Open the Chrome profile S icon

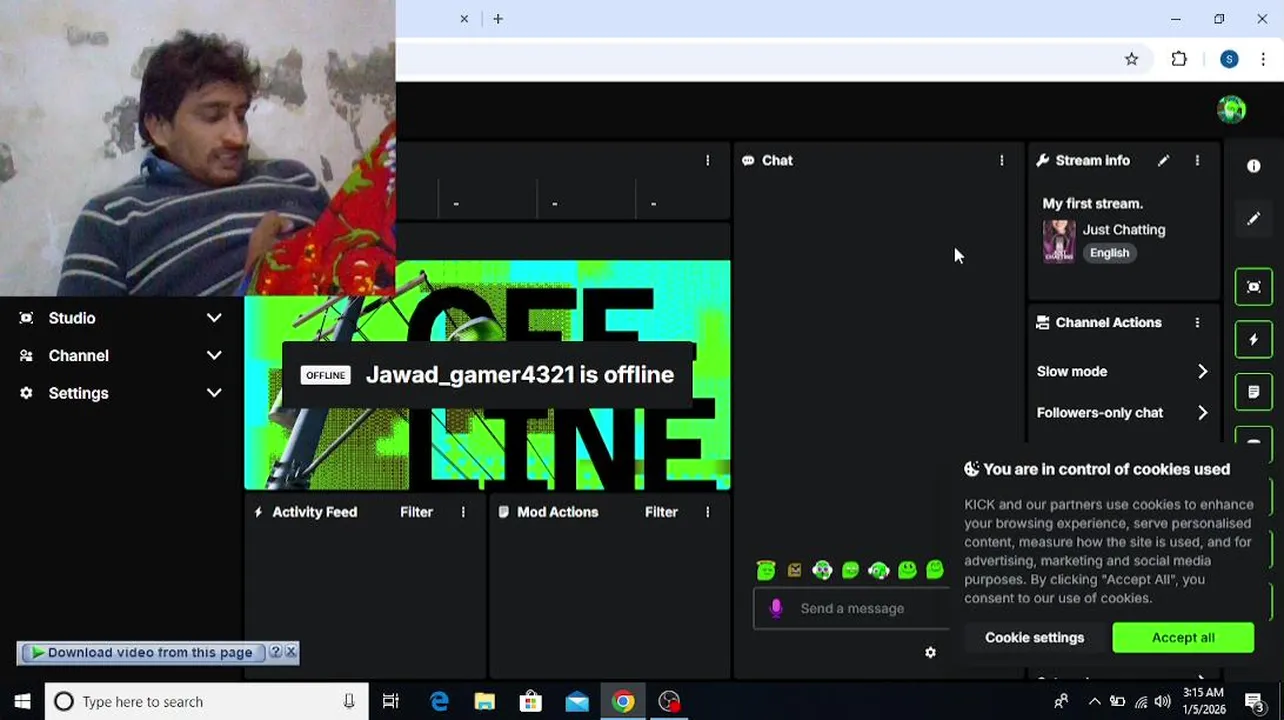1229,59
